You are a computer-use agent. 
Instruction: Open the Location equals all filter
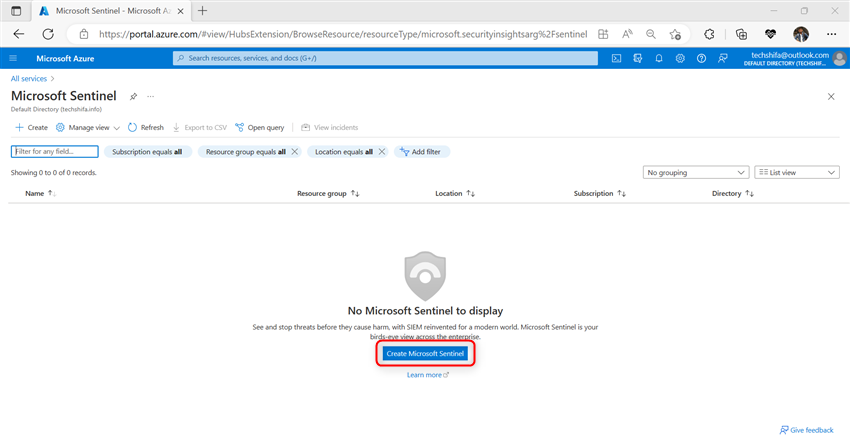click(344, 152)
